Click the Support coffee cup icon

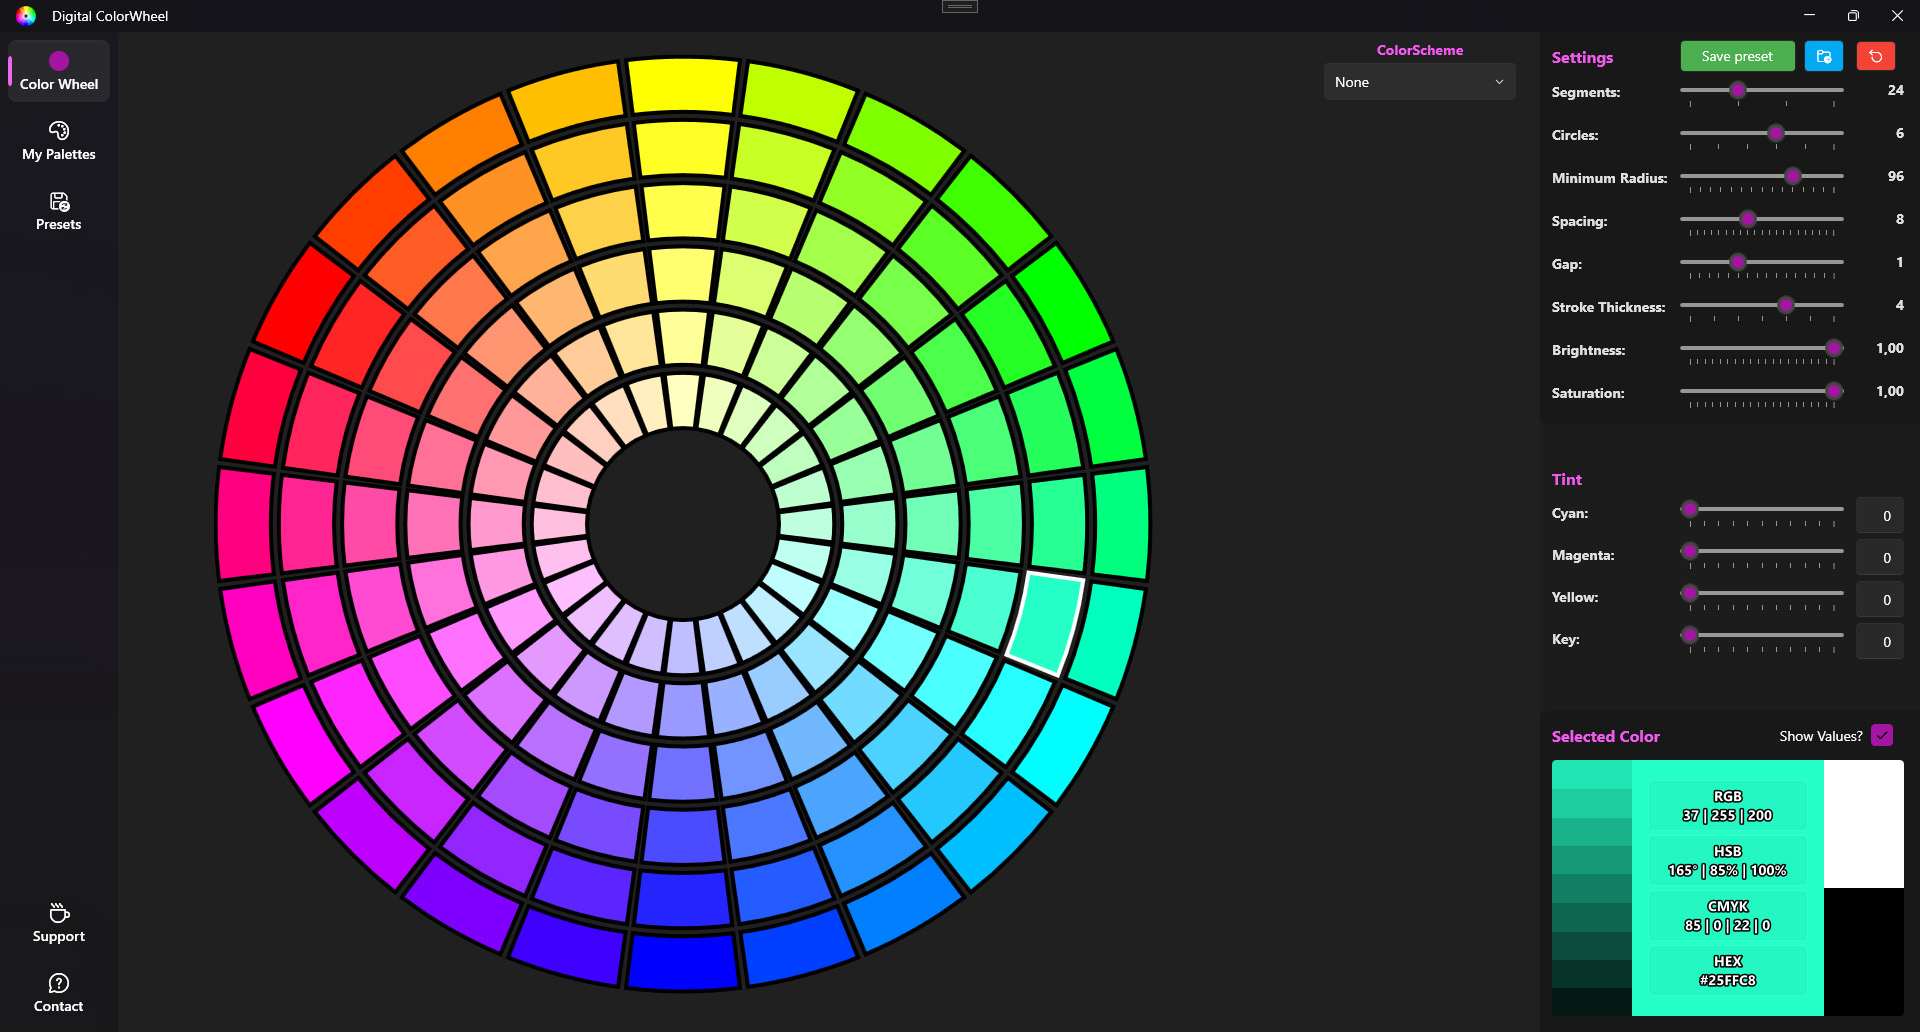coord(58,913)
